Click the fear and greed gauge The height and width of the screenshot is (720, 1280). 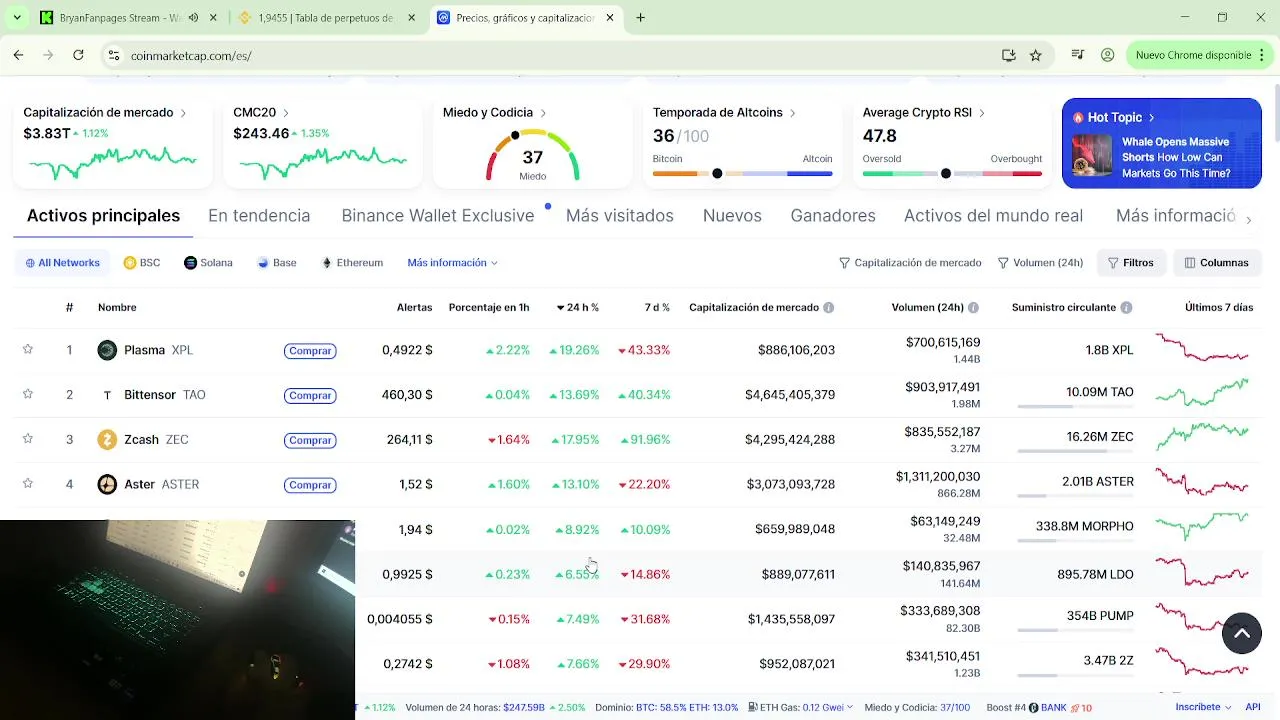(532, 154)
